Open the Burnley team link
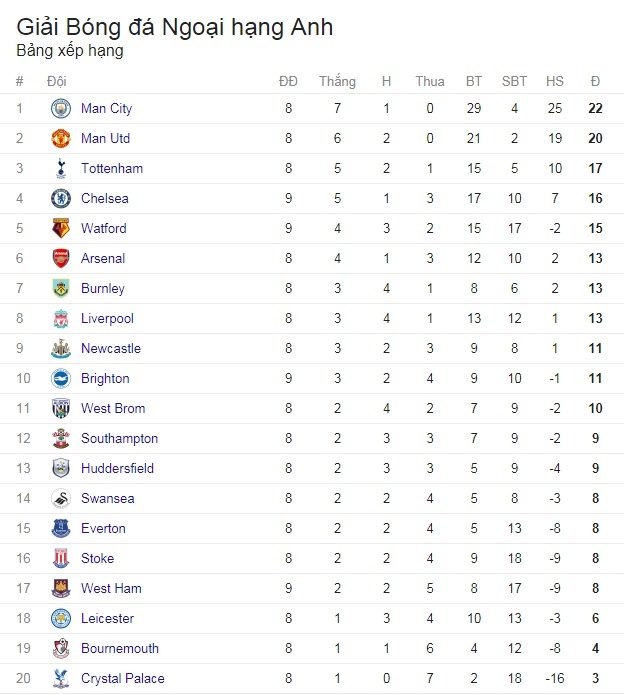The image size is (624, 694). pos(103,288)
